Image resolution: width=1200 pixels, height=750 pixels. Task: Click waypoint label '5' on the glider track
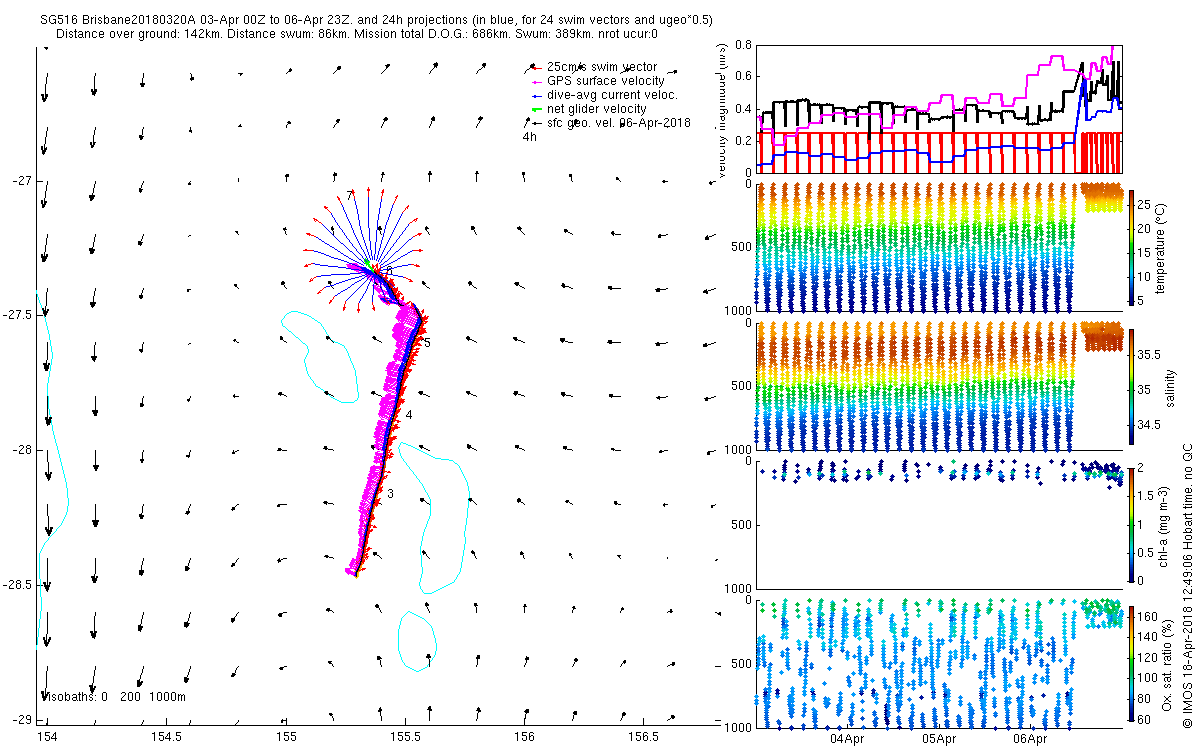pos(427,343)
